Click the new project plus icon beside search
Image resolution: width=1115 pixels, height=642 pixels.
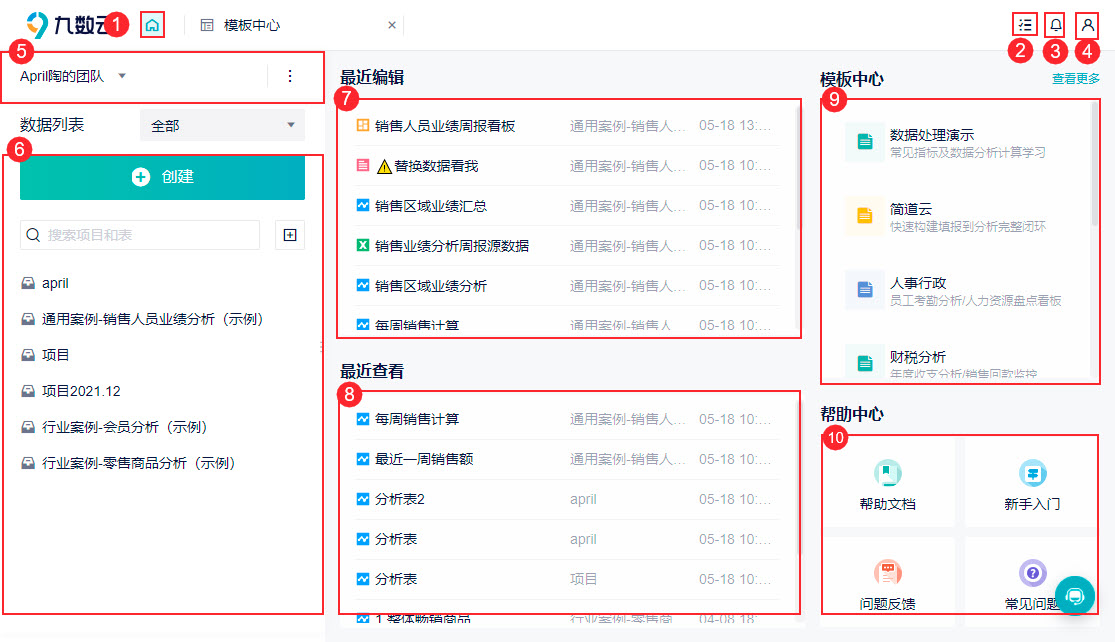[x=290, y=235]
